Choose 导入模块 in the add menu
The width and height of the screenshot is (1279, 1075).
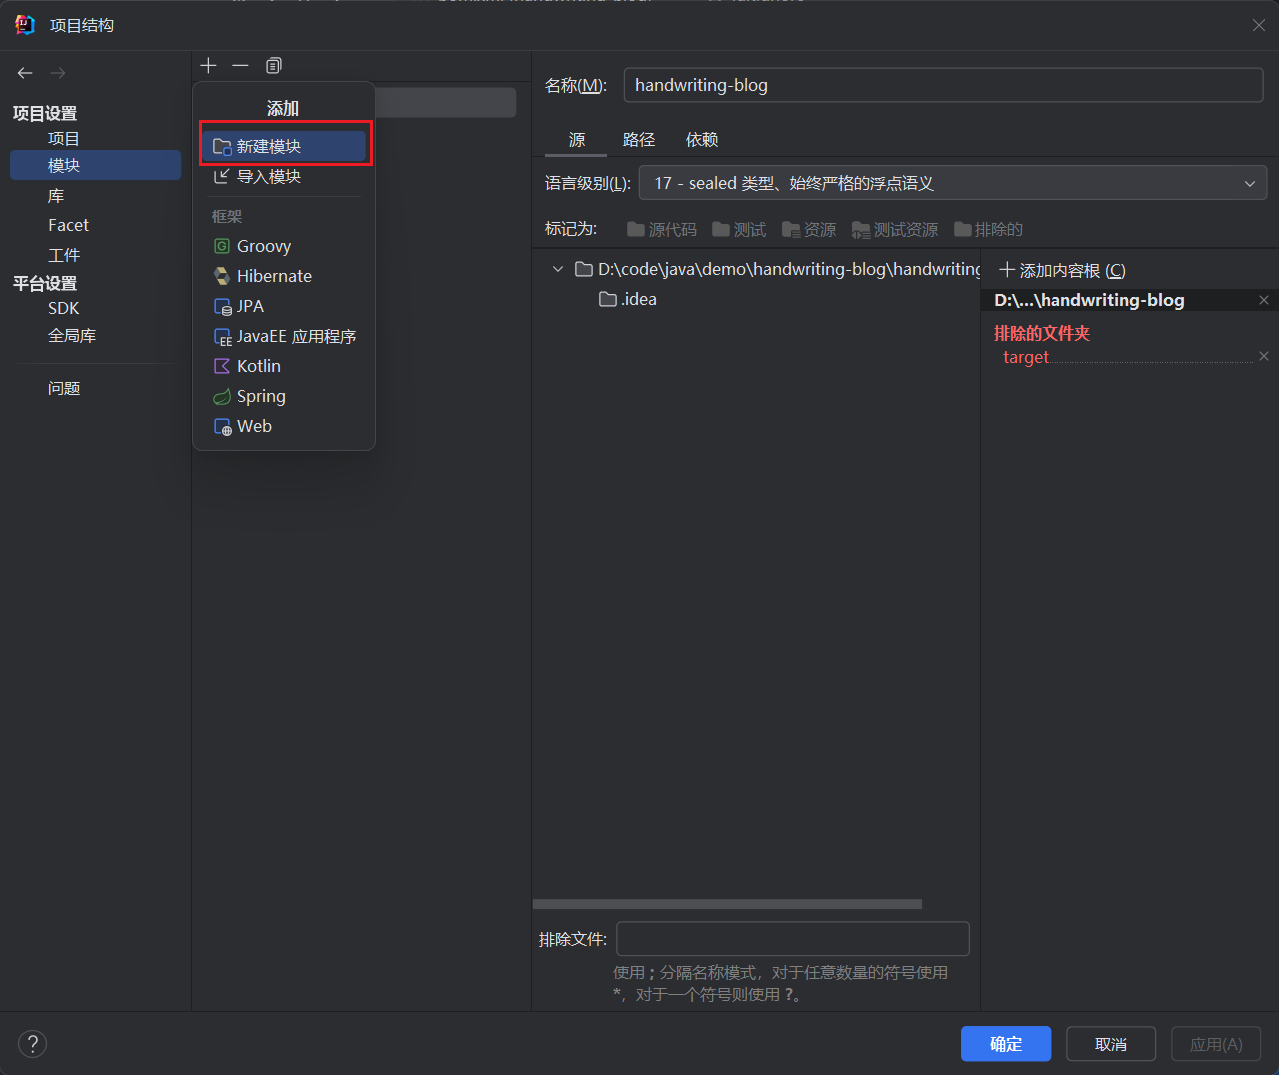point(284,176)
